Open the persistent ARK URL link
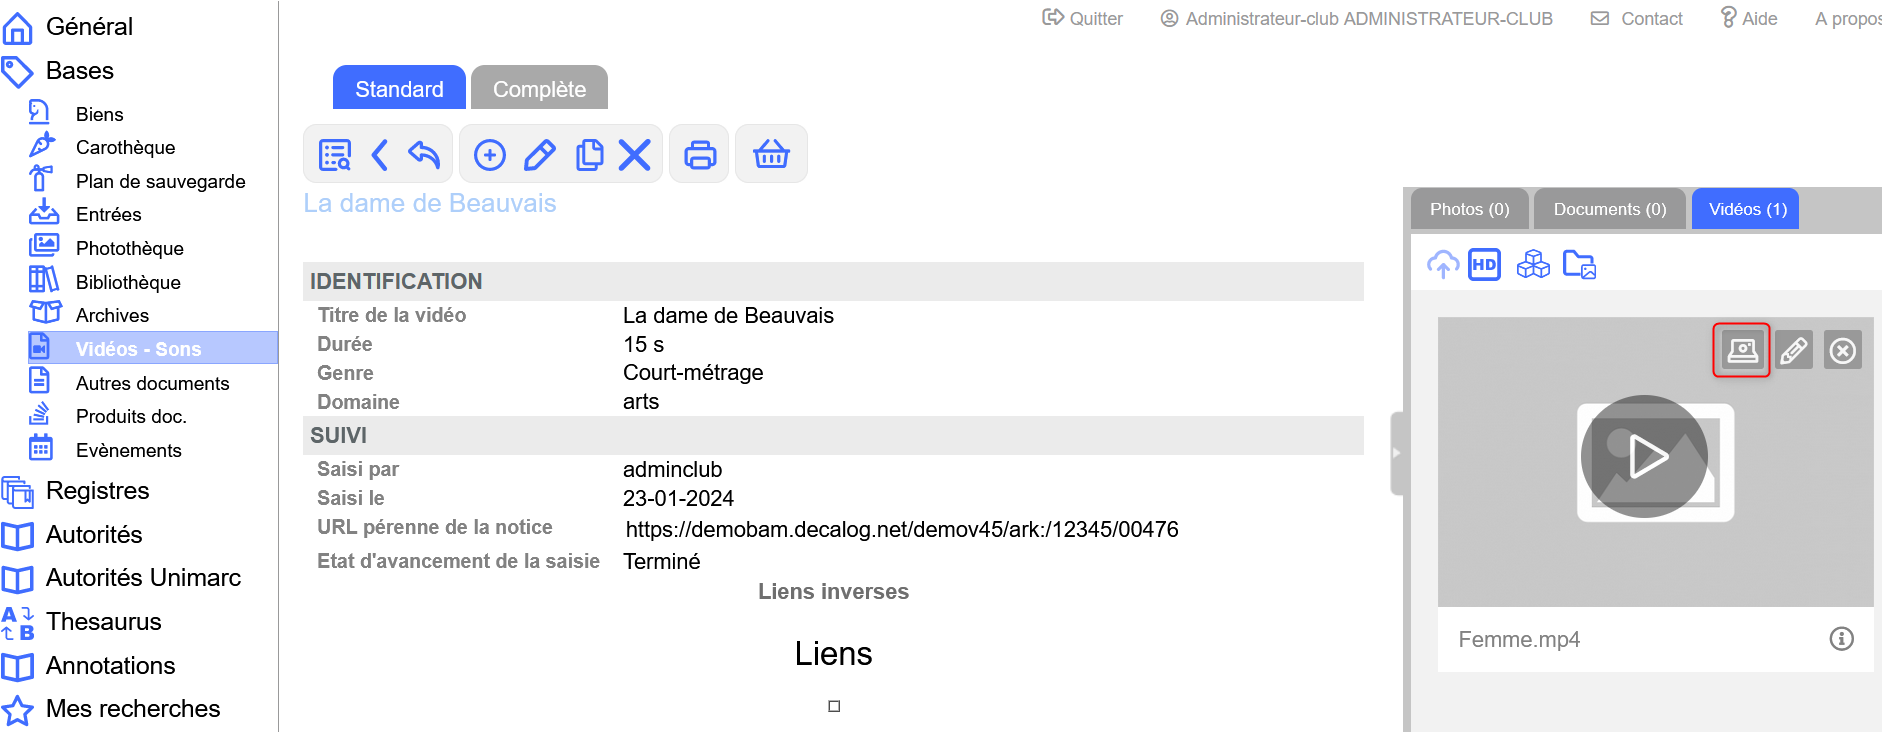Screen dimensions: 1882x732 pyautogui.click(x=902, y=529)
